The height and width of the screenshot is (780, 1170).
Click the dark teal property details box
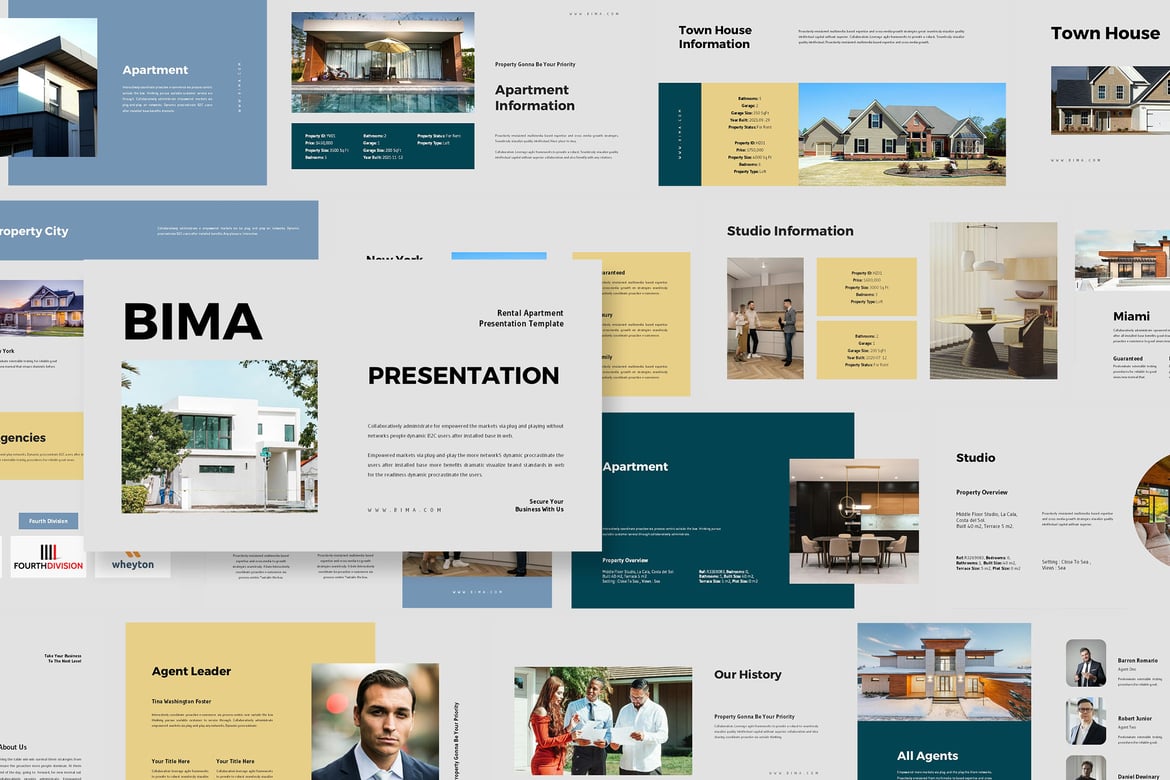[x=383, y=146]
